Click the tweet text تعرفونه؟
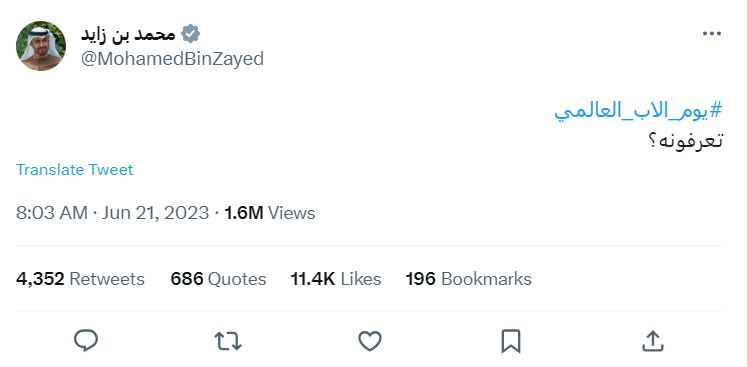Viewport: 747px width, 367px height. (x=685, y=141)
